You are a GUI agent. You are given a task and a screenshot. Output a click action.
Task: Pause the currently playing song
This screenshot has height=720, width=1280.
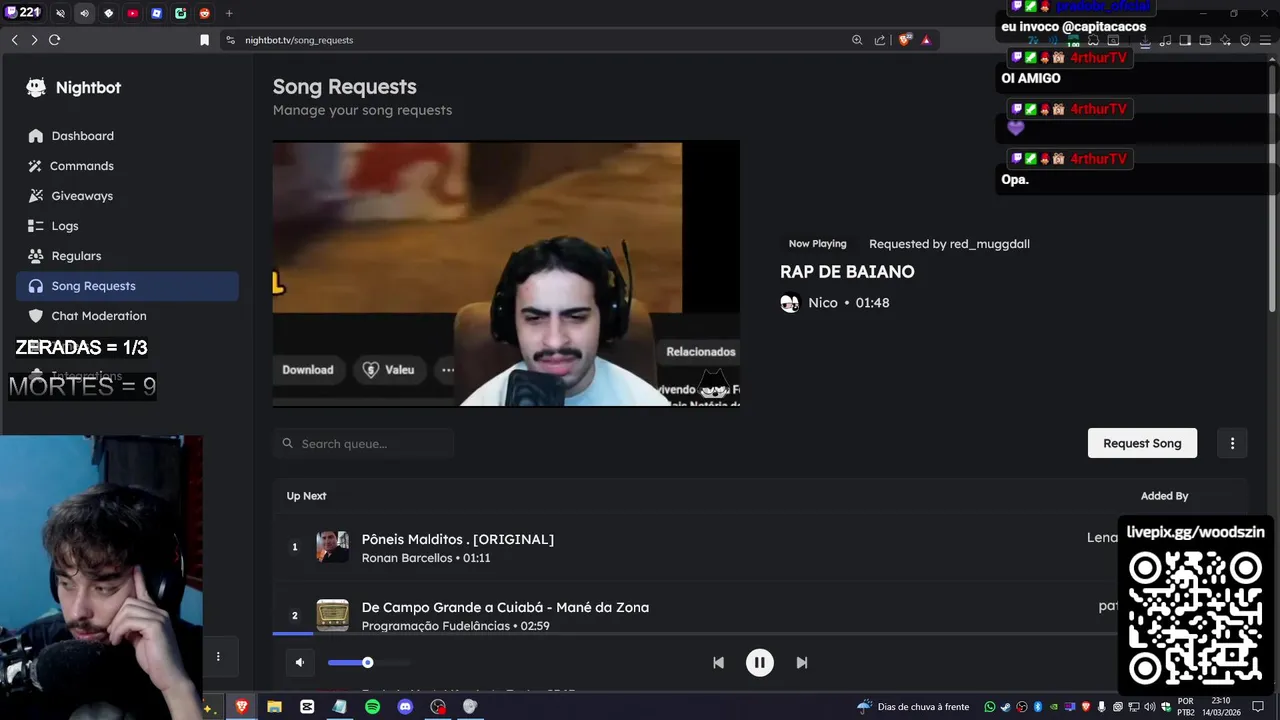point(759,662)
